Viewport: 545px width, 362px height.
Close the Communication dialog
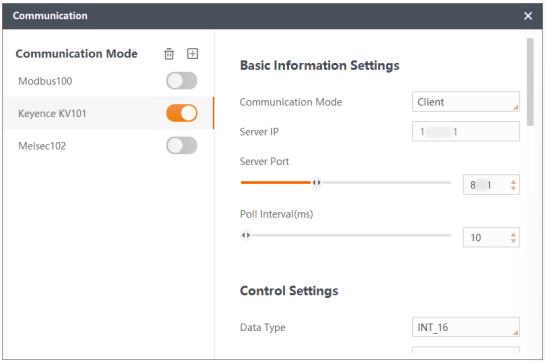pos(528,16)
